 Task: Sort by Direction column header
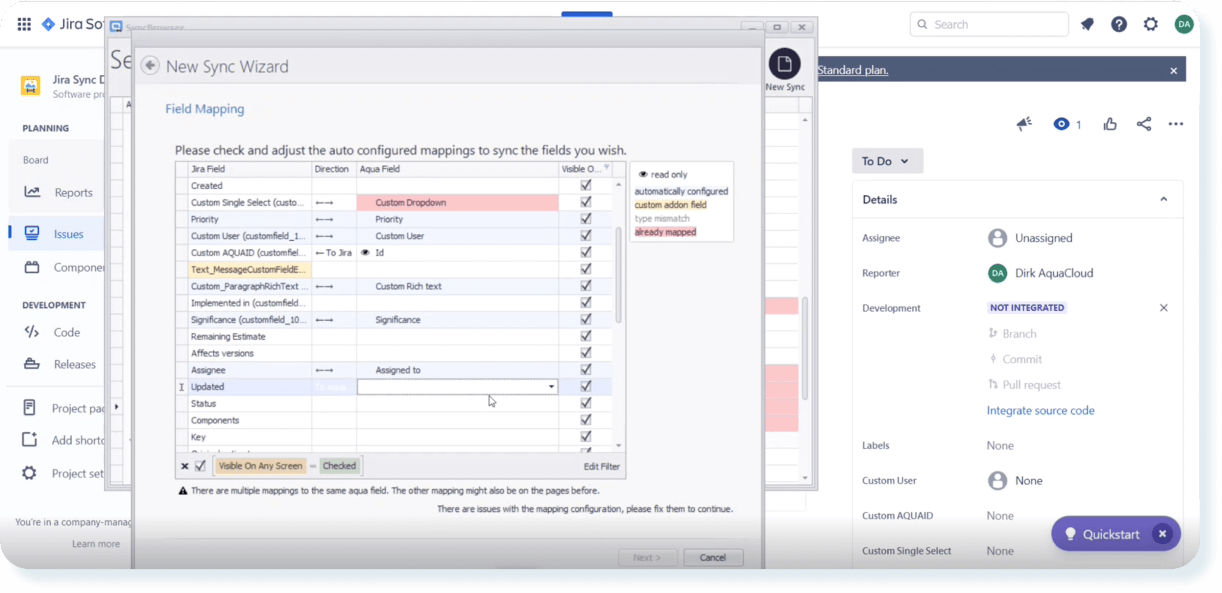(334, 169)
